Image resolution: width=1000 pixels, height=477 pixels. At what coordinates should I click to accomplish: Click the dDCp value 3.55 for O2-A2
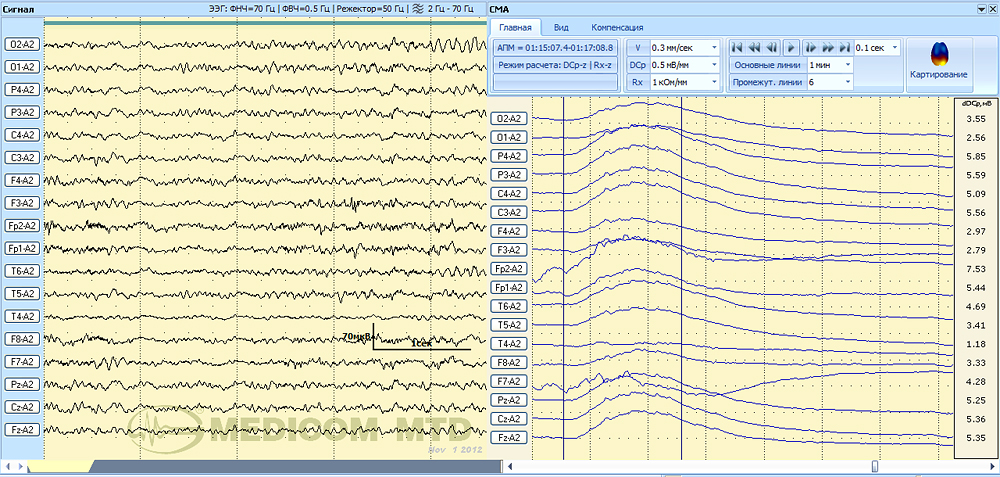tap(976, 119)
